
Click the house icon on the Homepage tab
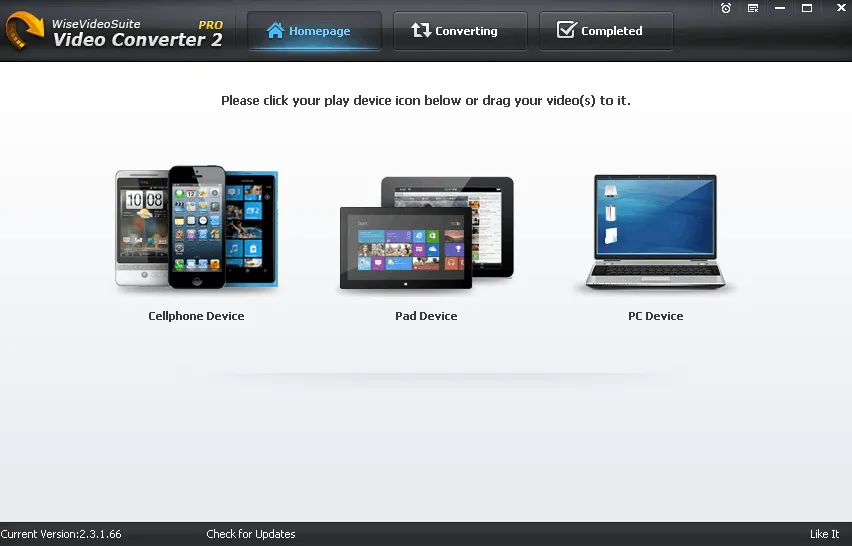[x=275, y=31]
